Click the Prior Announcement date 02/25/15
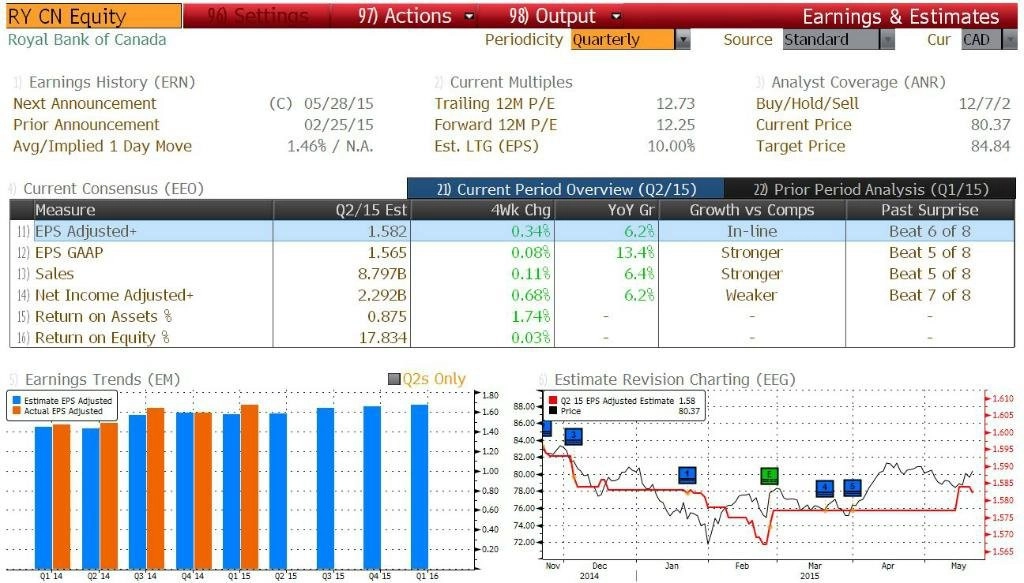Screen dimensions: 1024x583 [x=338, y=125]
